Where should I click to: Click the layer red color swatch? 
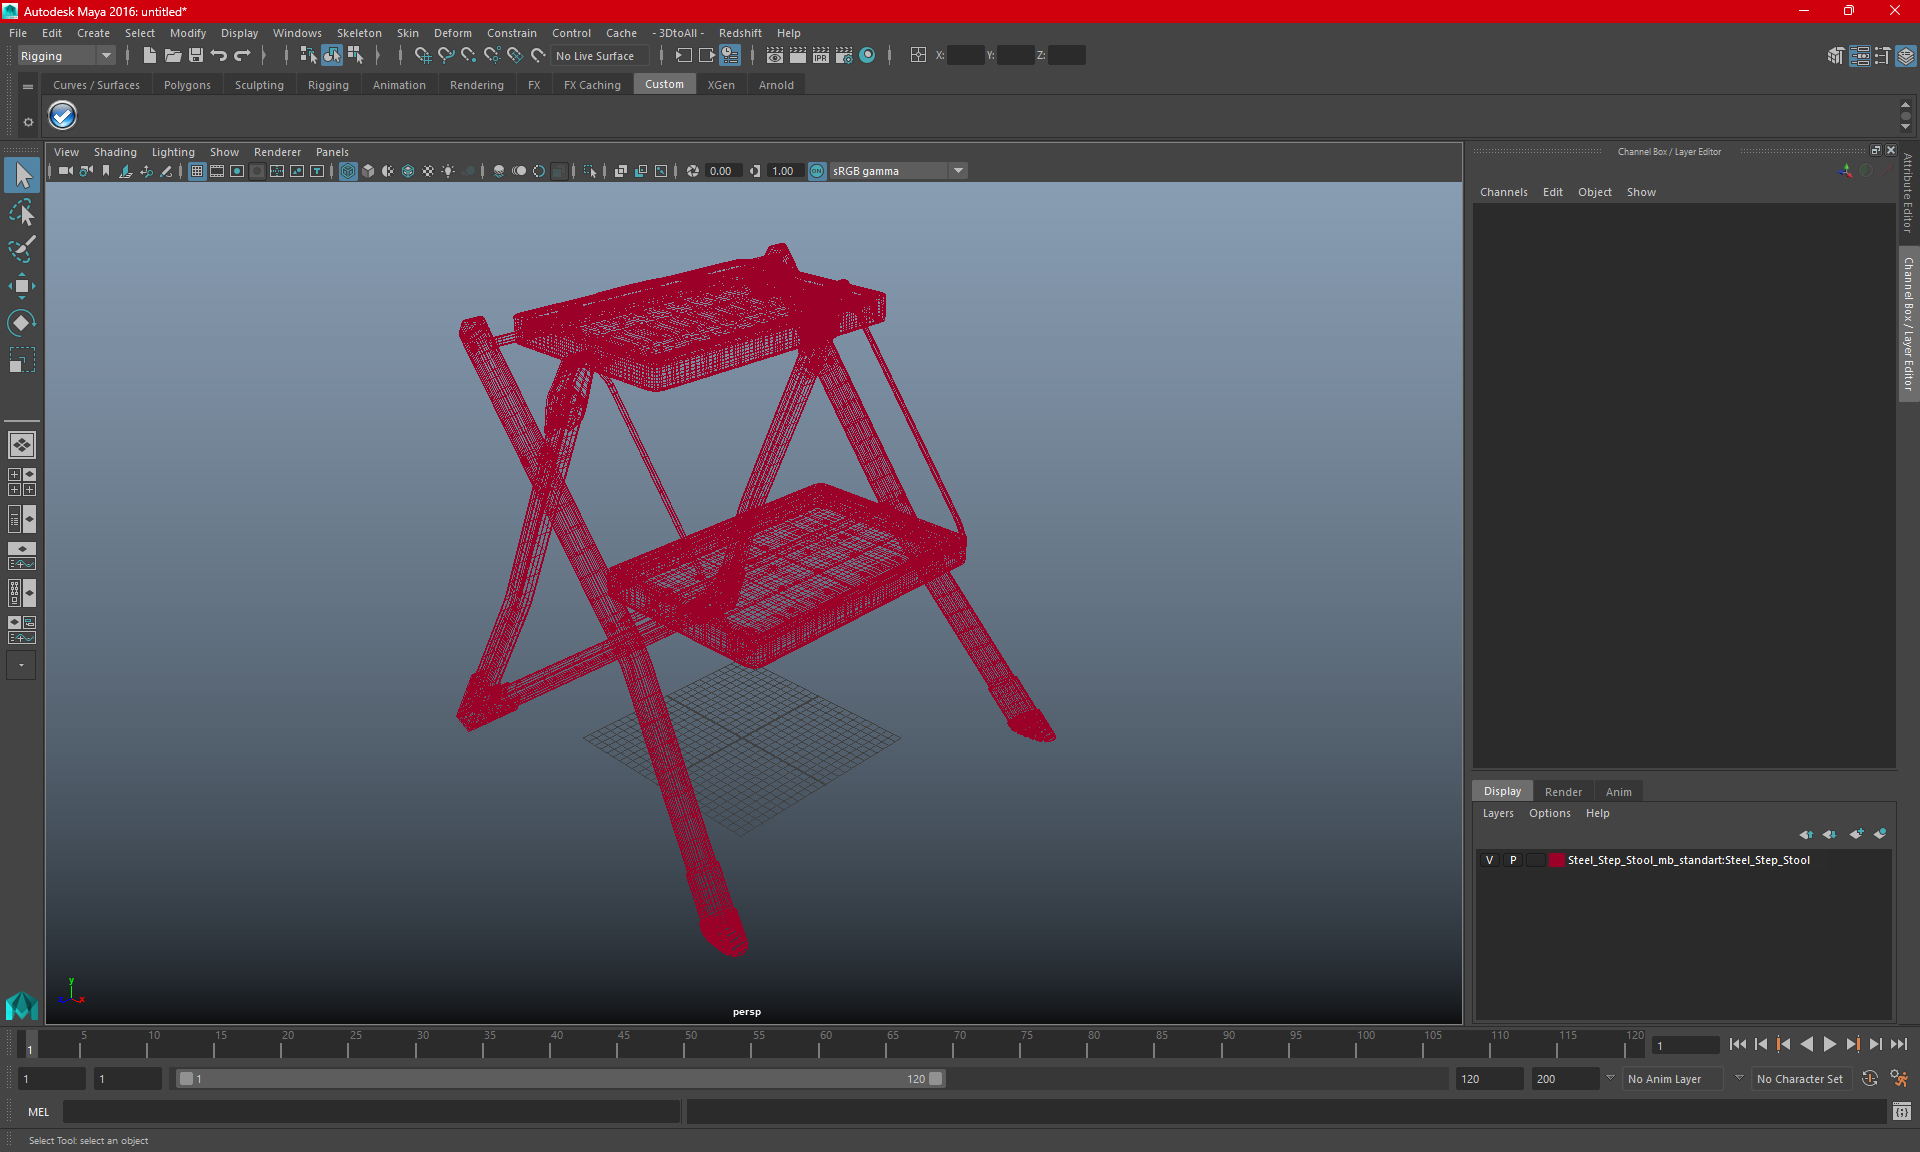click(1557, 860)
